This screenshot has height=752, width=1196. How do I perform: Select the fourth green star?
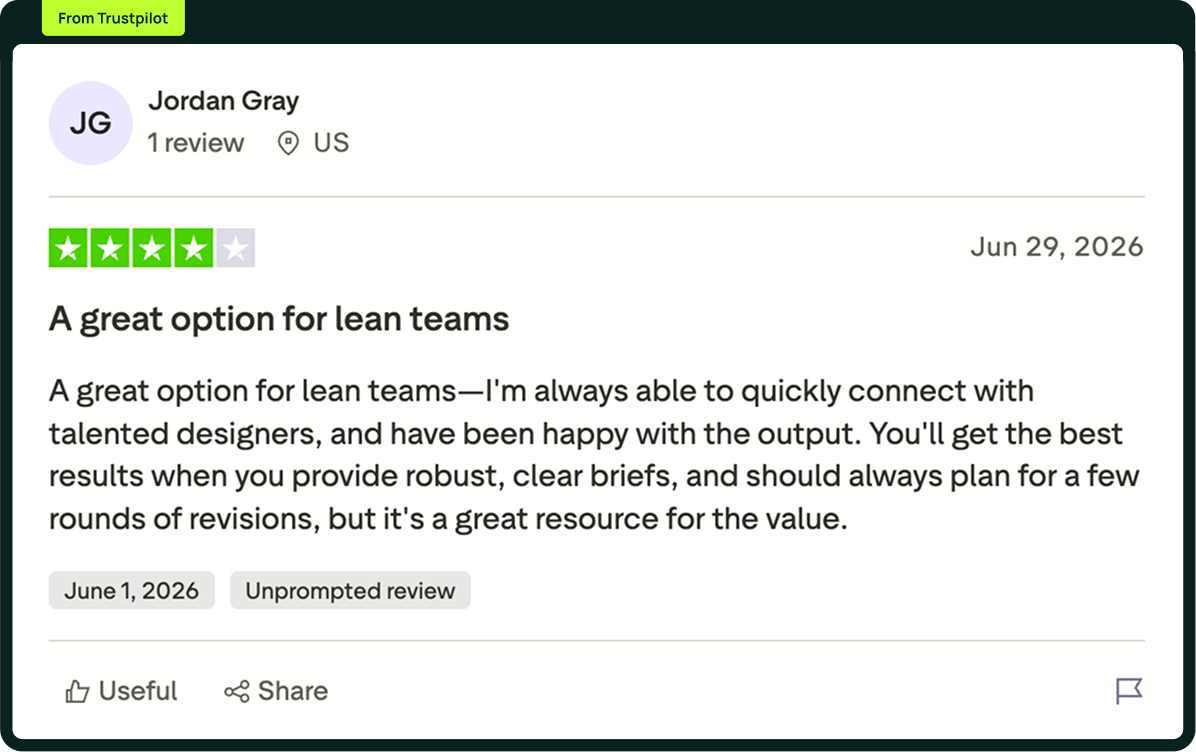(194, 248)
